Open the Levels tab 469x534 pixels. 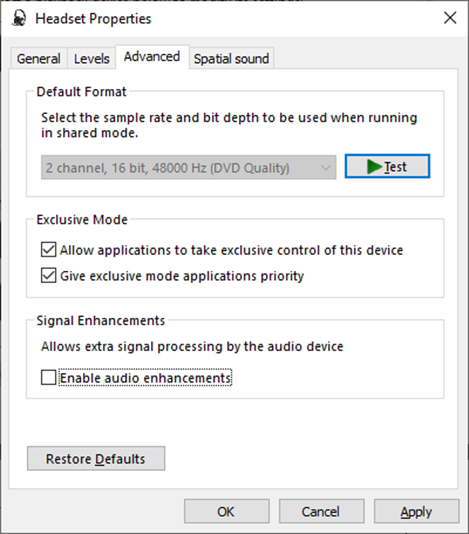92,59
